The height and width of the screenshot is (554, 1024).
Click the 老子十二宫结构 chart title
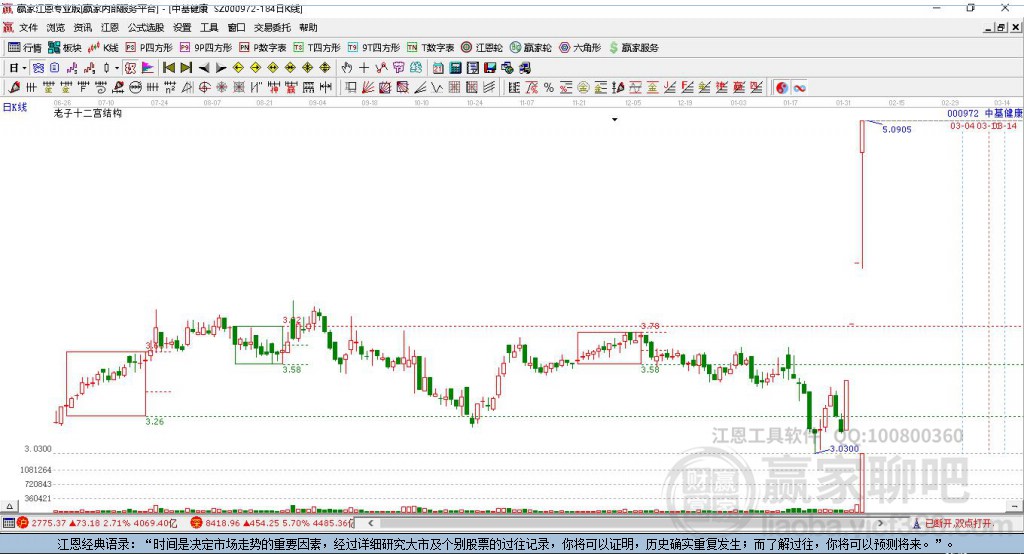point(88,113)
